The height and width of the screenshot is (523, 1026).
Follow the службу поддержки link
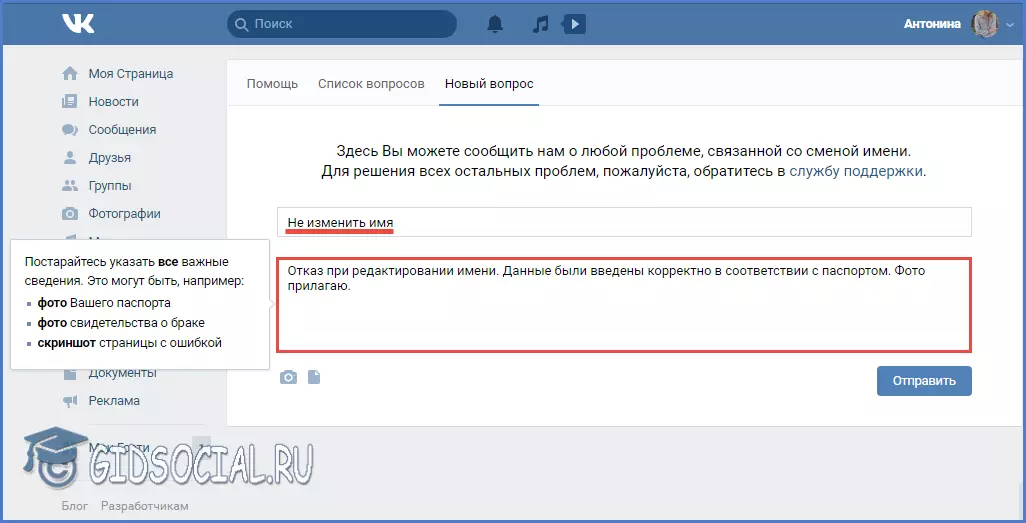coord(856,171)
